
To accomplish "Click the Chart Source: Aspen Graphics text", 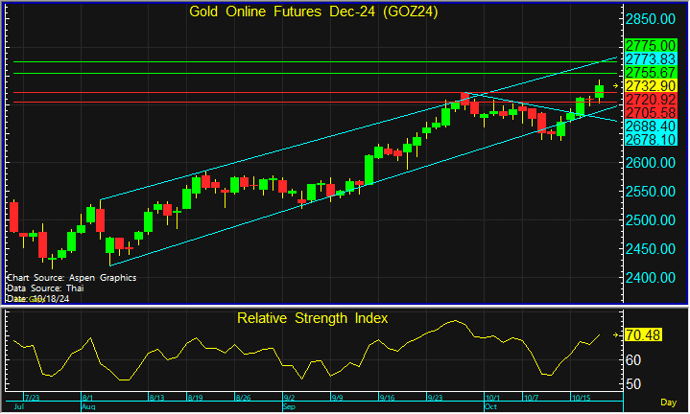I will (x=71, y=277).
